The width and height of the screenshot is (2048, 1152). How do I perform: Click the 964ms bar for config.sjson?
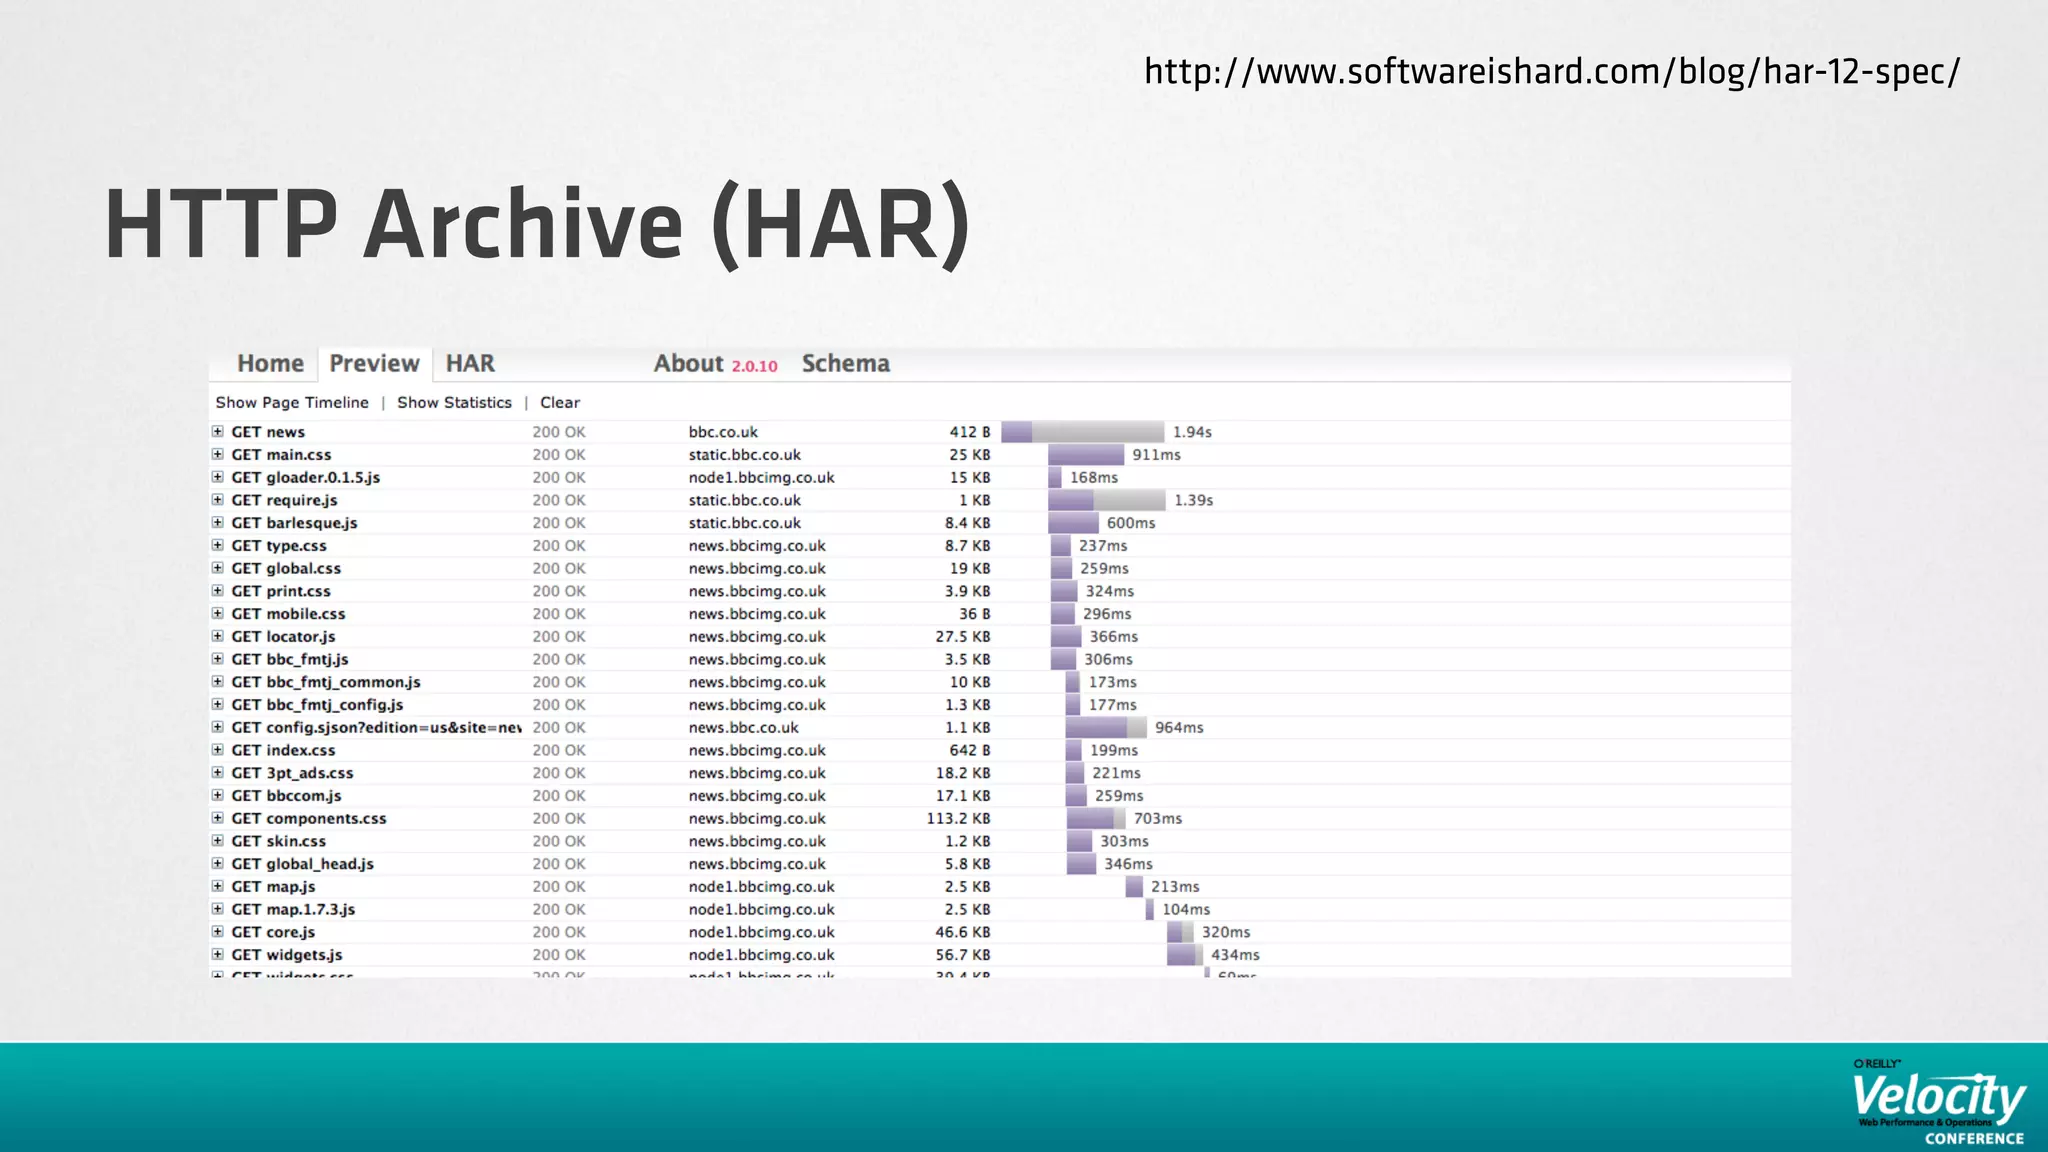1105,728
